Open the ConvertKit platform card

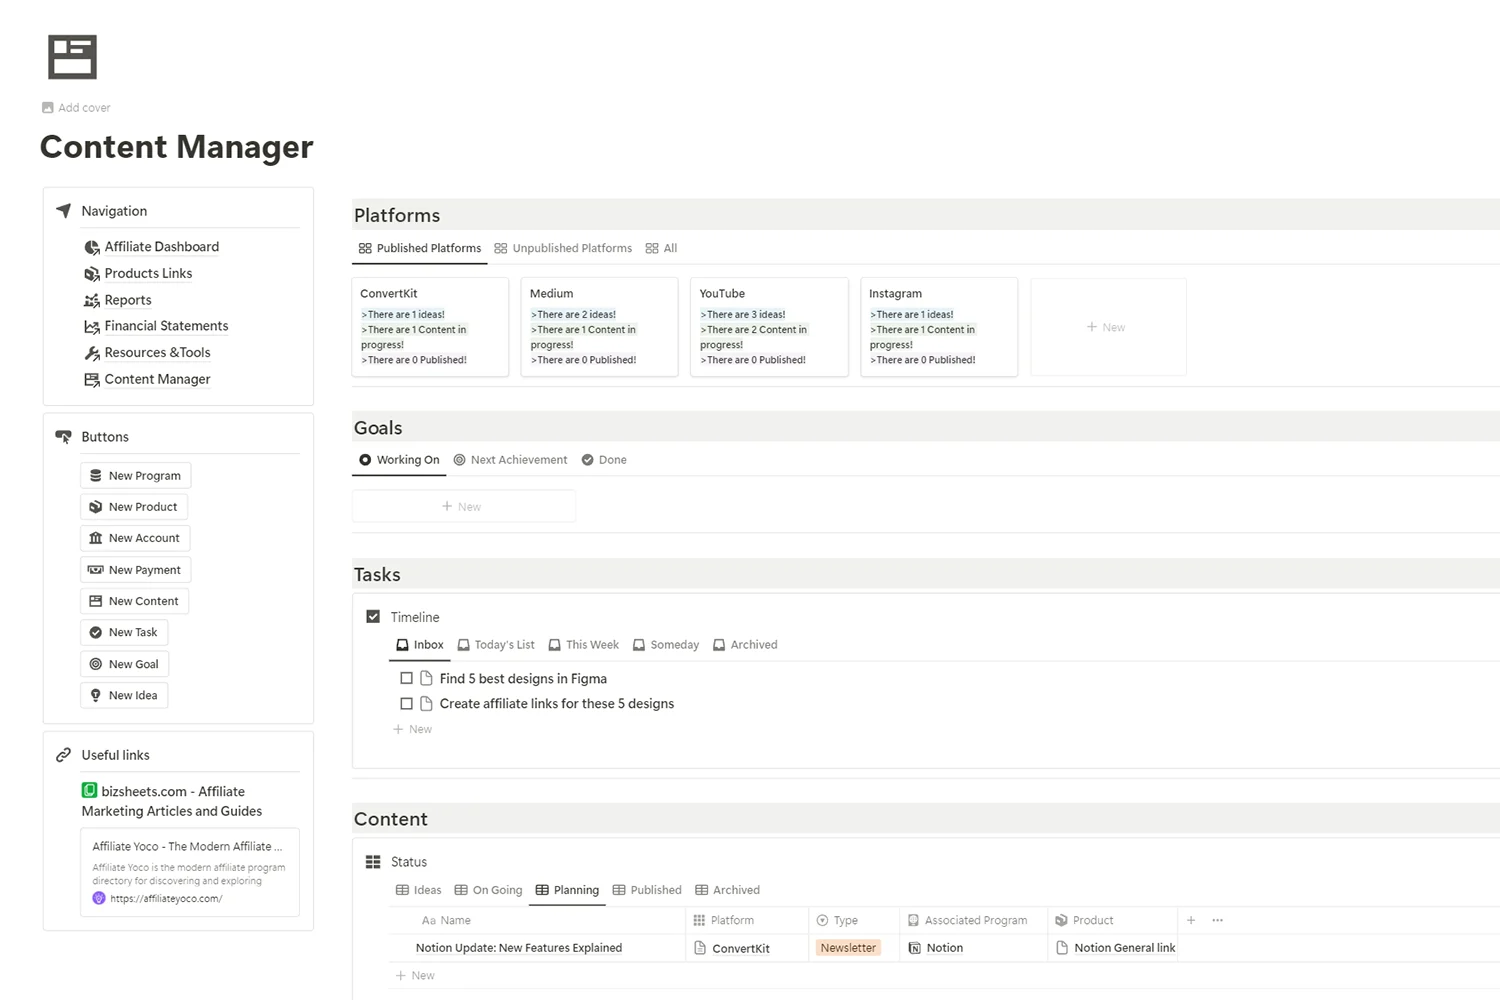(x=430, y=327)
